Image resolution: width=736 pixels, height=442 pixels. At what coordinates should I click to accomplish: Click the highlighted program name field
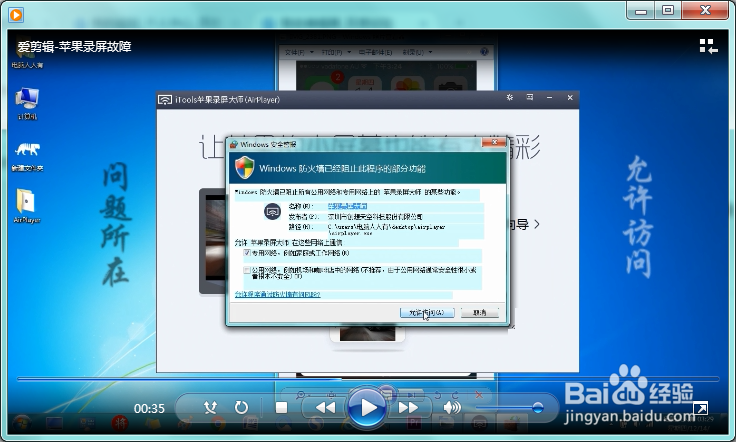coord(347,206)
